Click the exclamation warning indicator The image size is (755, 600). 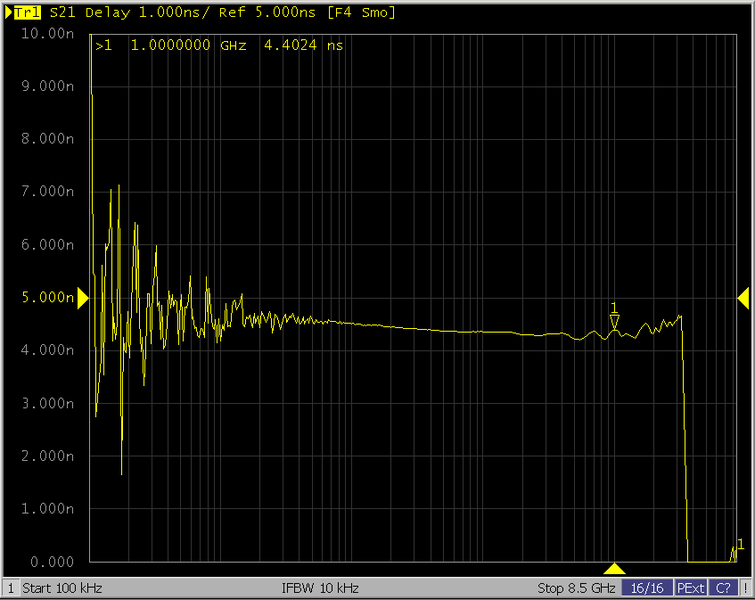click(745, 588)
